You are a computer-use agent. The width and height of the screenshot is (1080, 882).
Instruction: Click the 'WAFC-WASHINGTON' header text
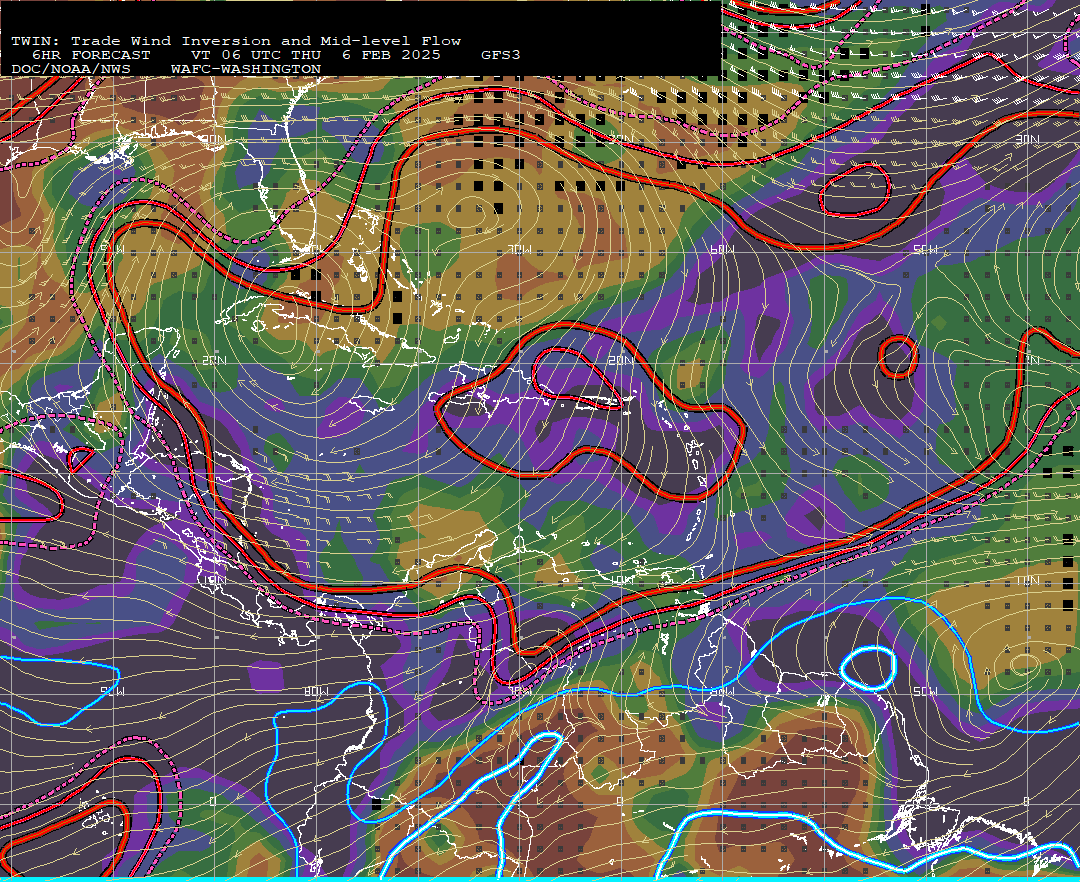coord(246,70)
